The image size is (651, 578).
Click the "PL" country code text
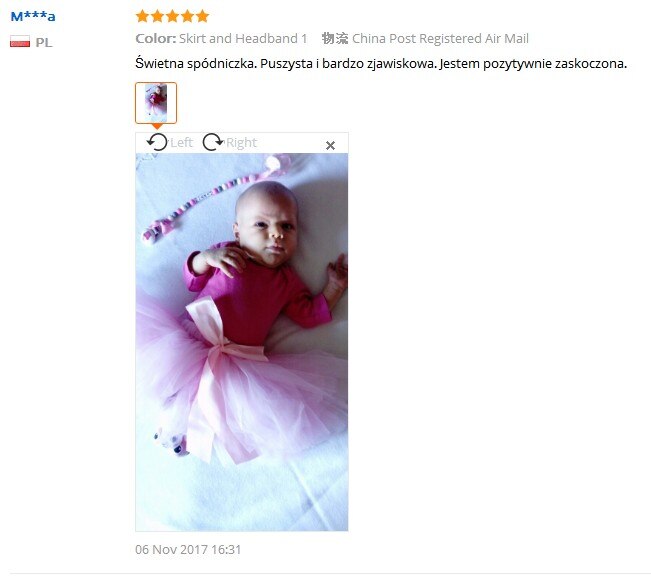pos(44,42)
